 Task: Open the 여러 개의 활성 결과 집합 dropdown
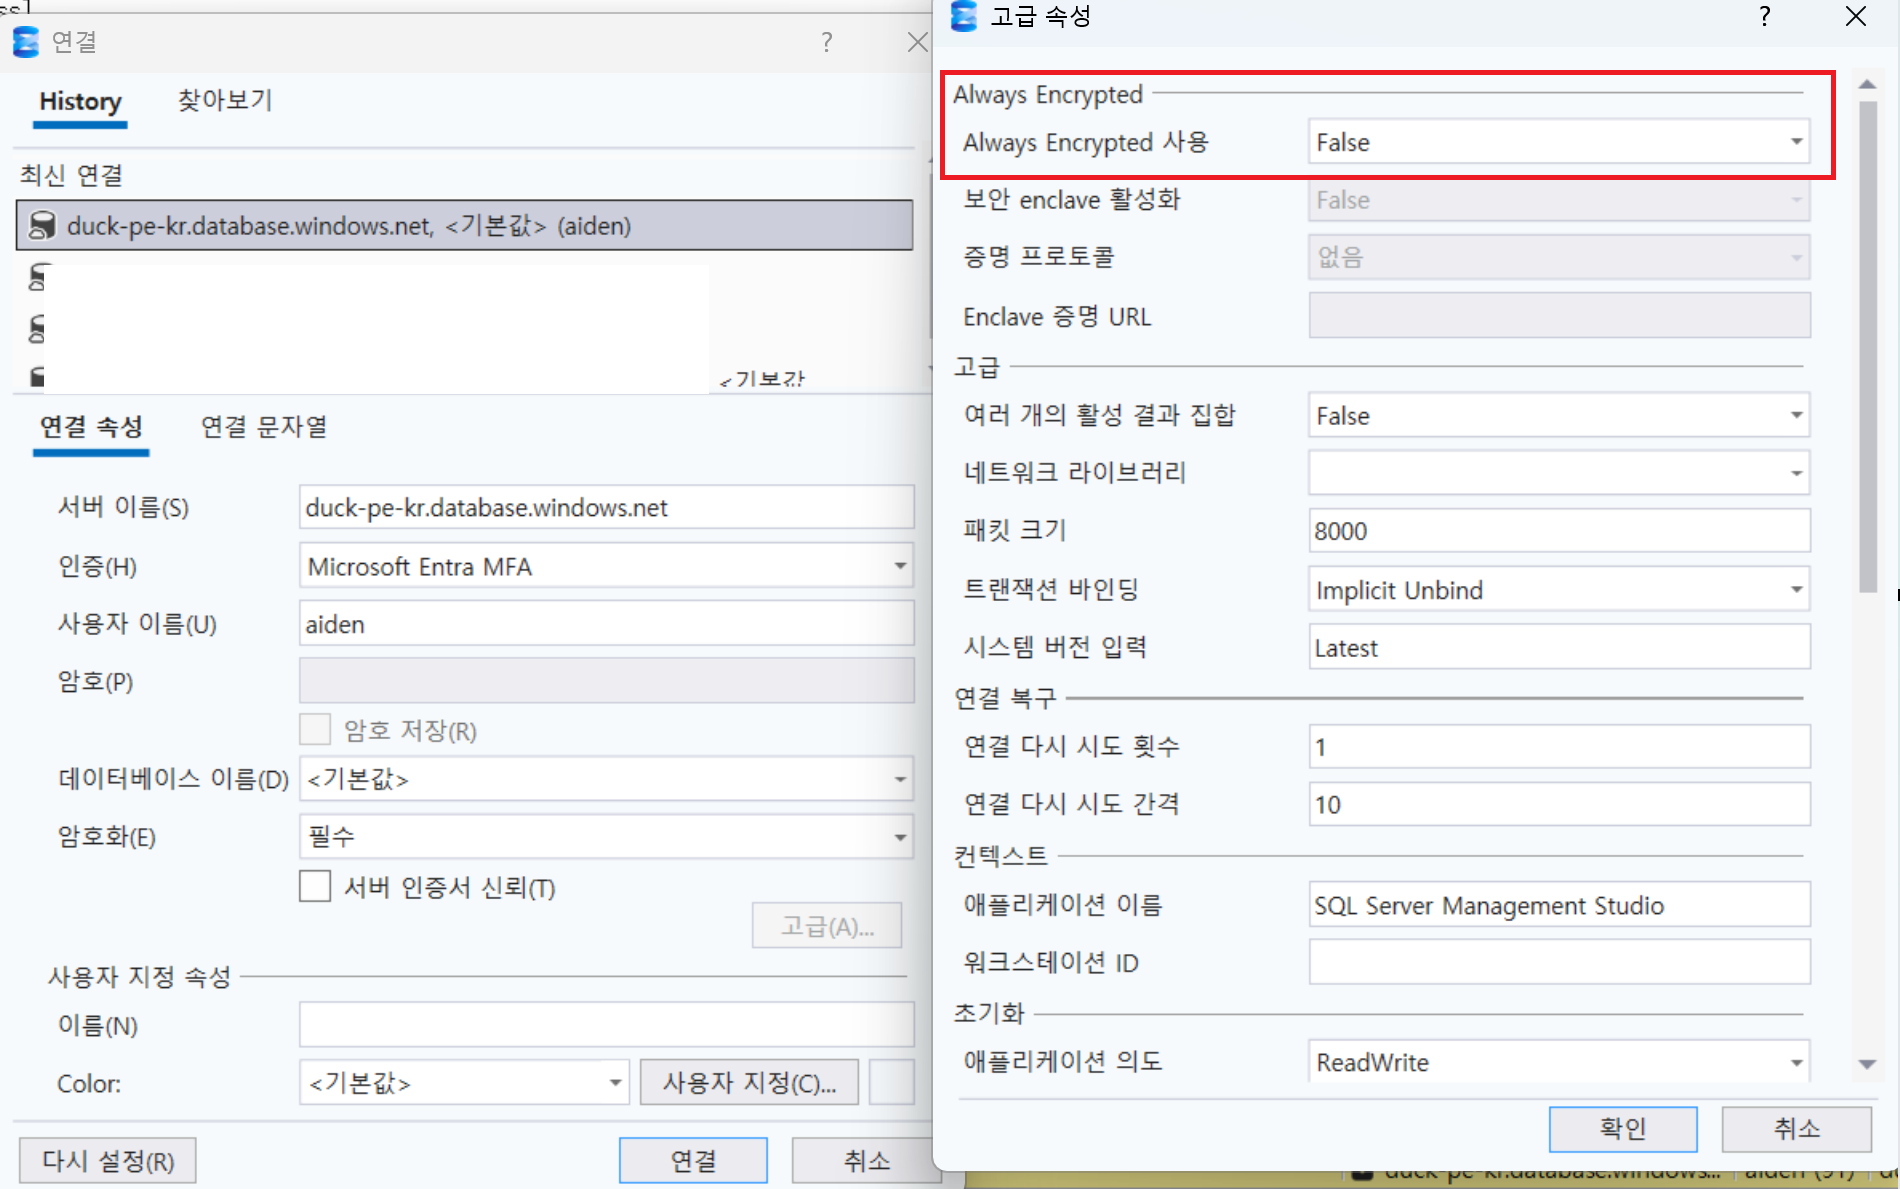tap(1559, 415)
